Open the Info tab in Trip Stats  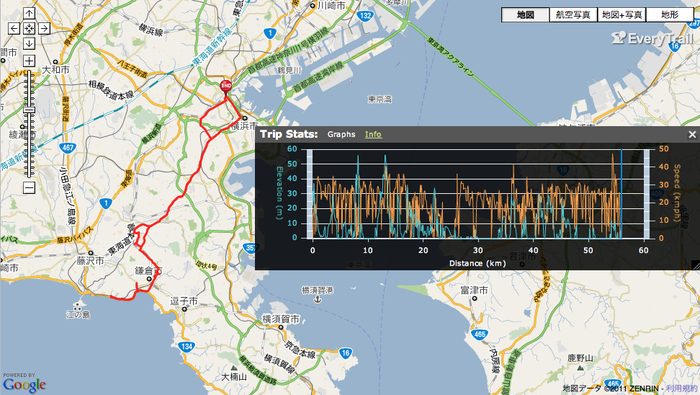tap(373, 134)
